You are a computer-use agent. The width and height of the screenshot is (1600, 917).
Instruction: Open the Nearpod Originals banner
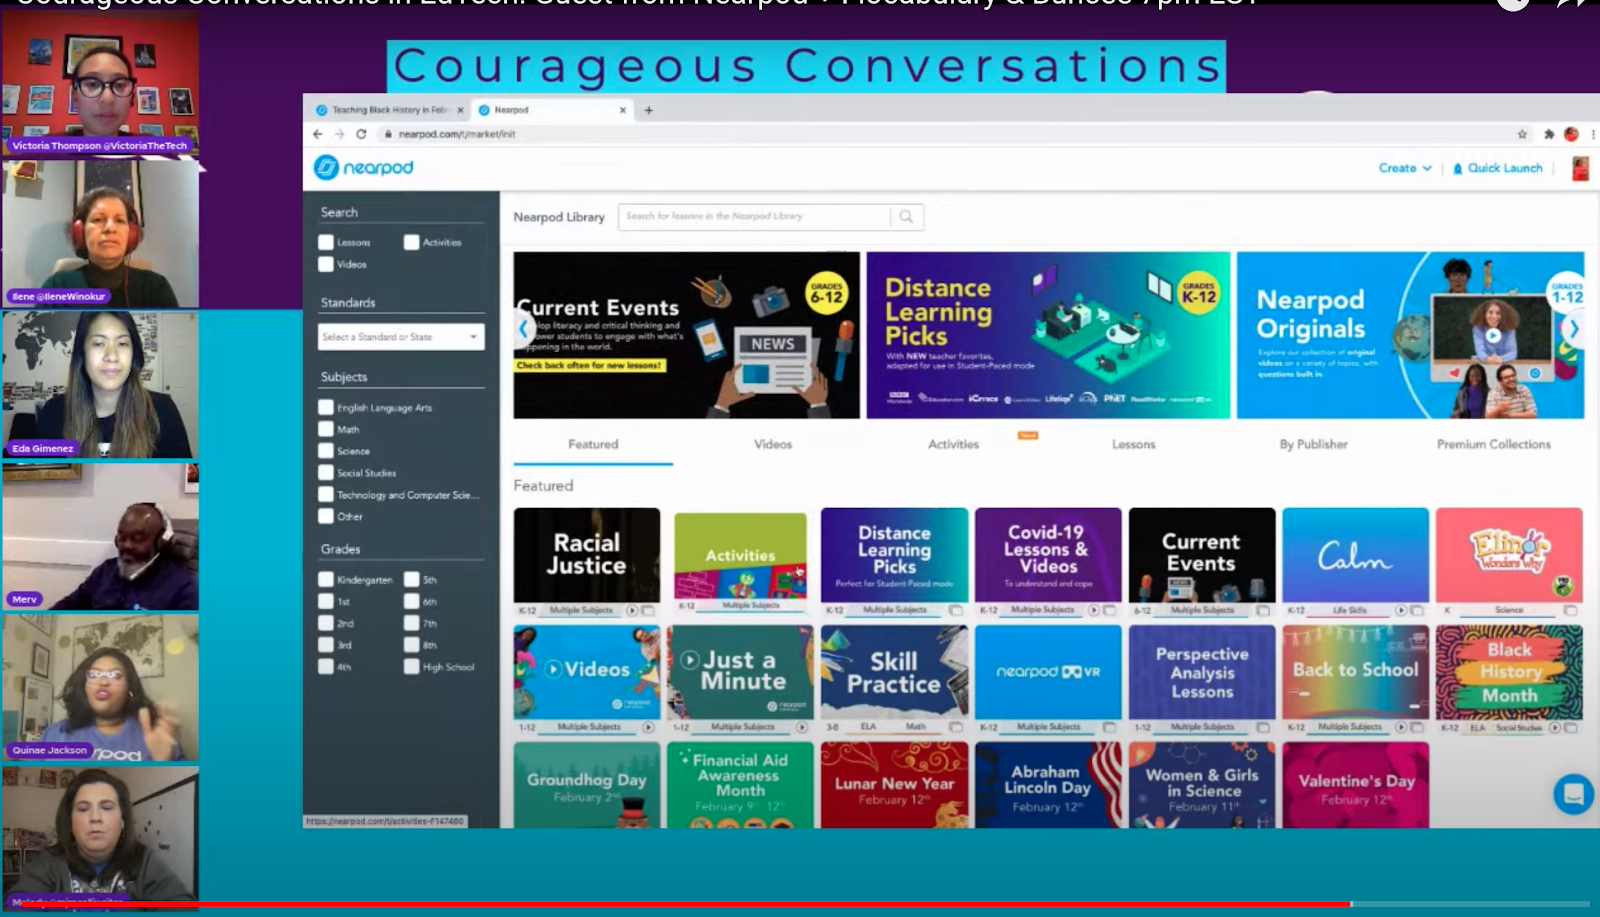[1410, 335]
